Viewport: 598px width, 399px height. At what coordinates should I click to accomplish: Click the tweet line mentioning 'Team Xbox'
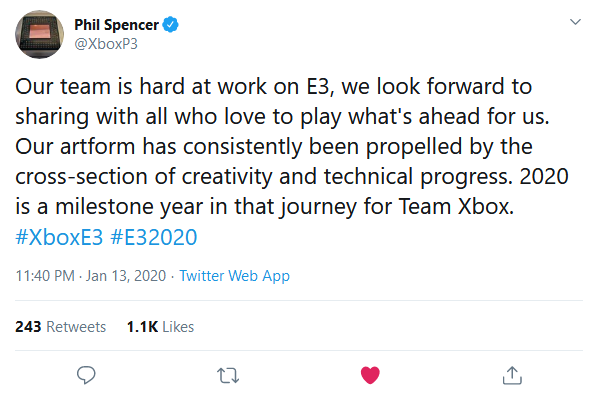pos(265,207)
